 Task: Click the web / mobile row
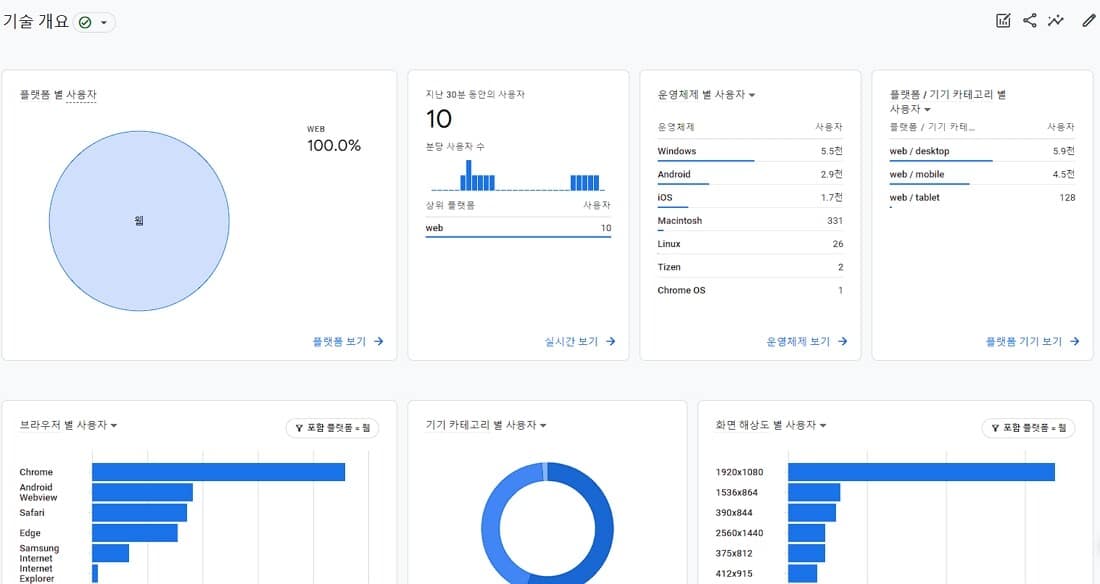(x=982, y=174)
